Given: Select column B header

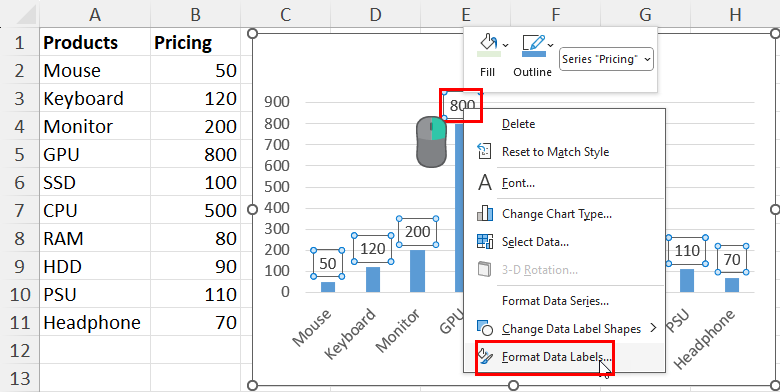Looking at the screenshot, I should point(195,14).
